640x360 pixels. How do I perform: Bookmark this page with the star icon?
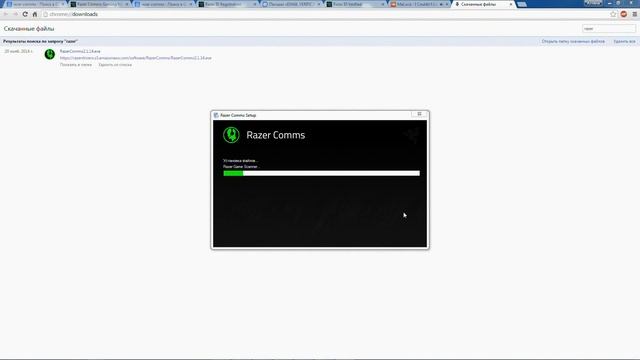coord(613,14)
